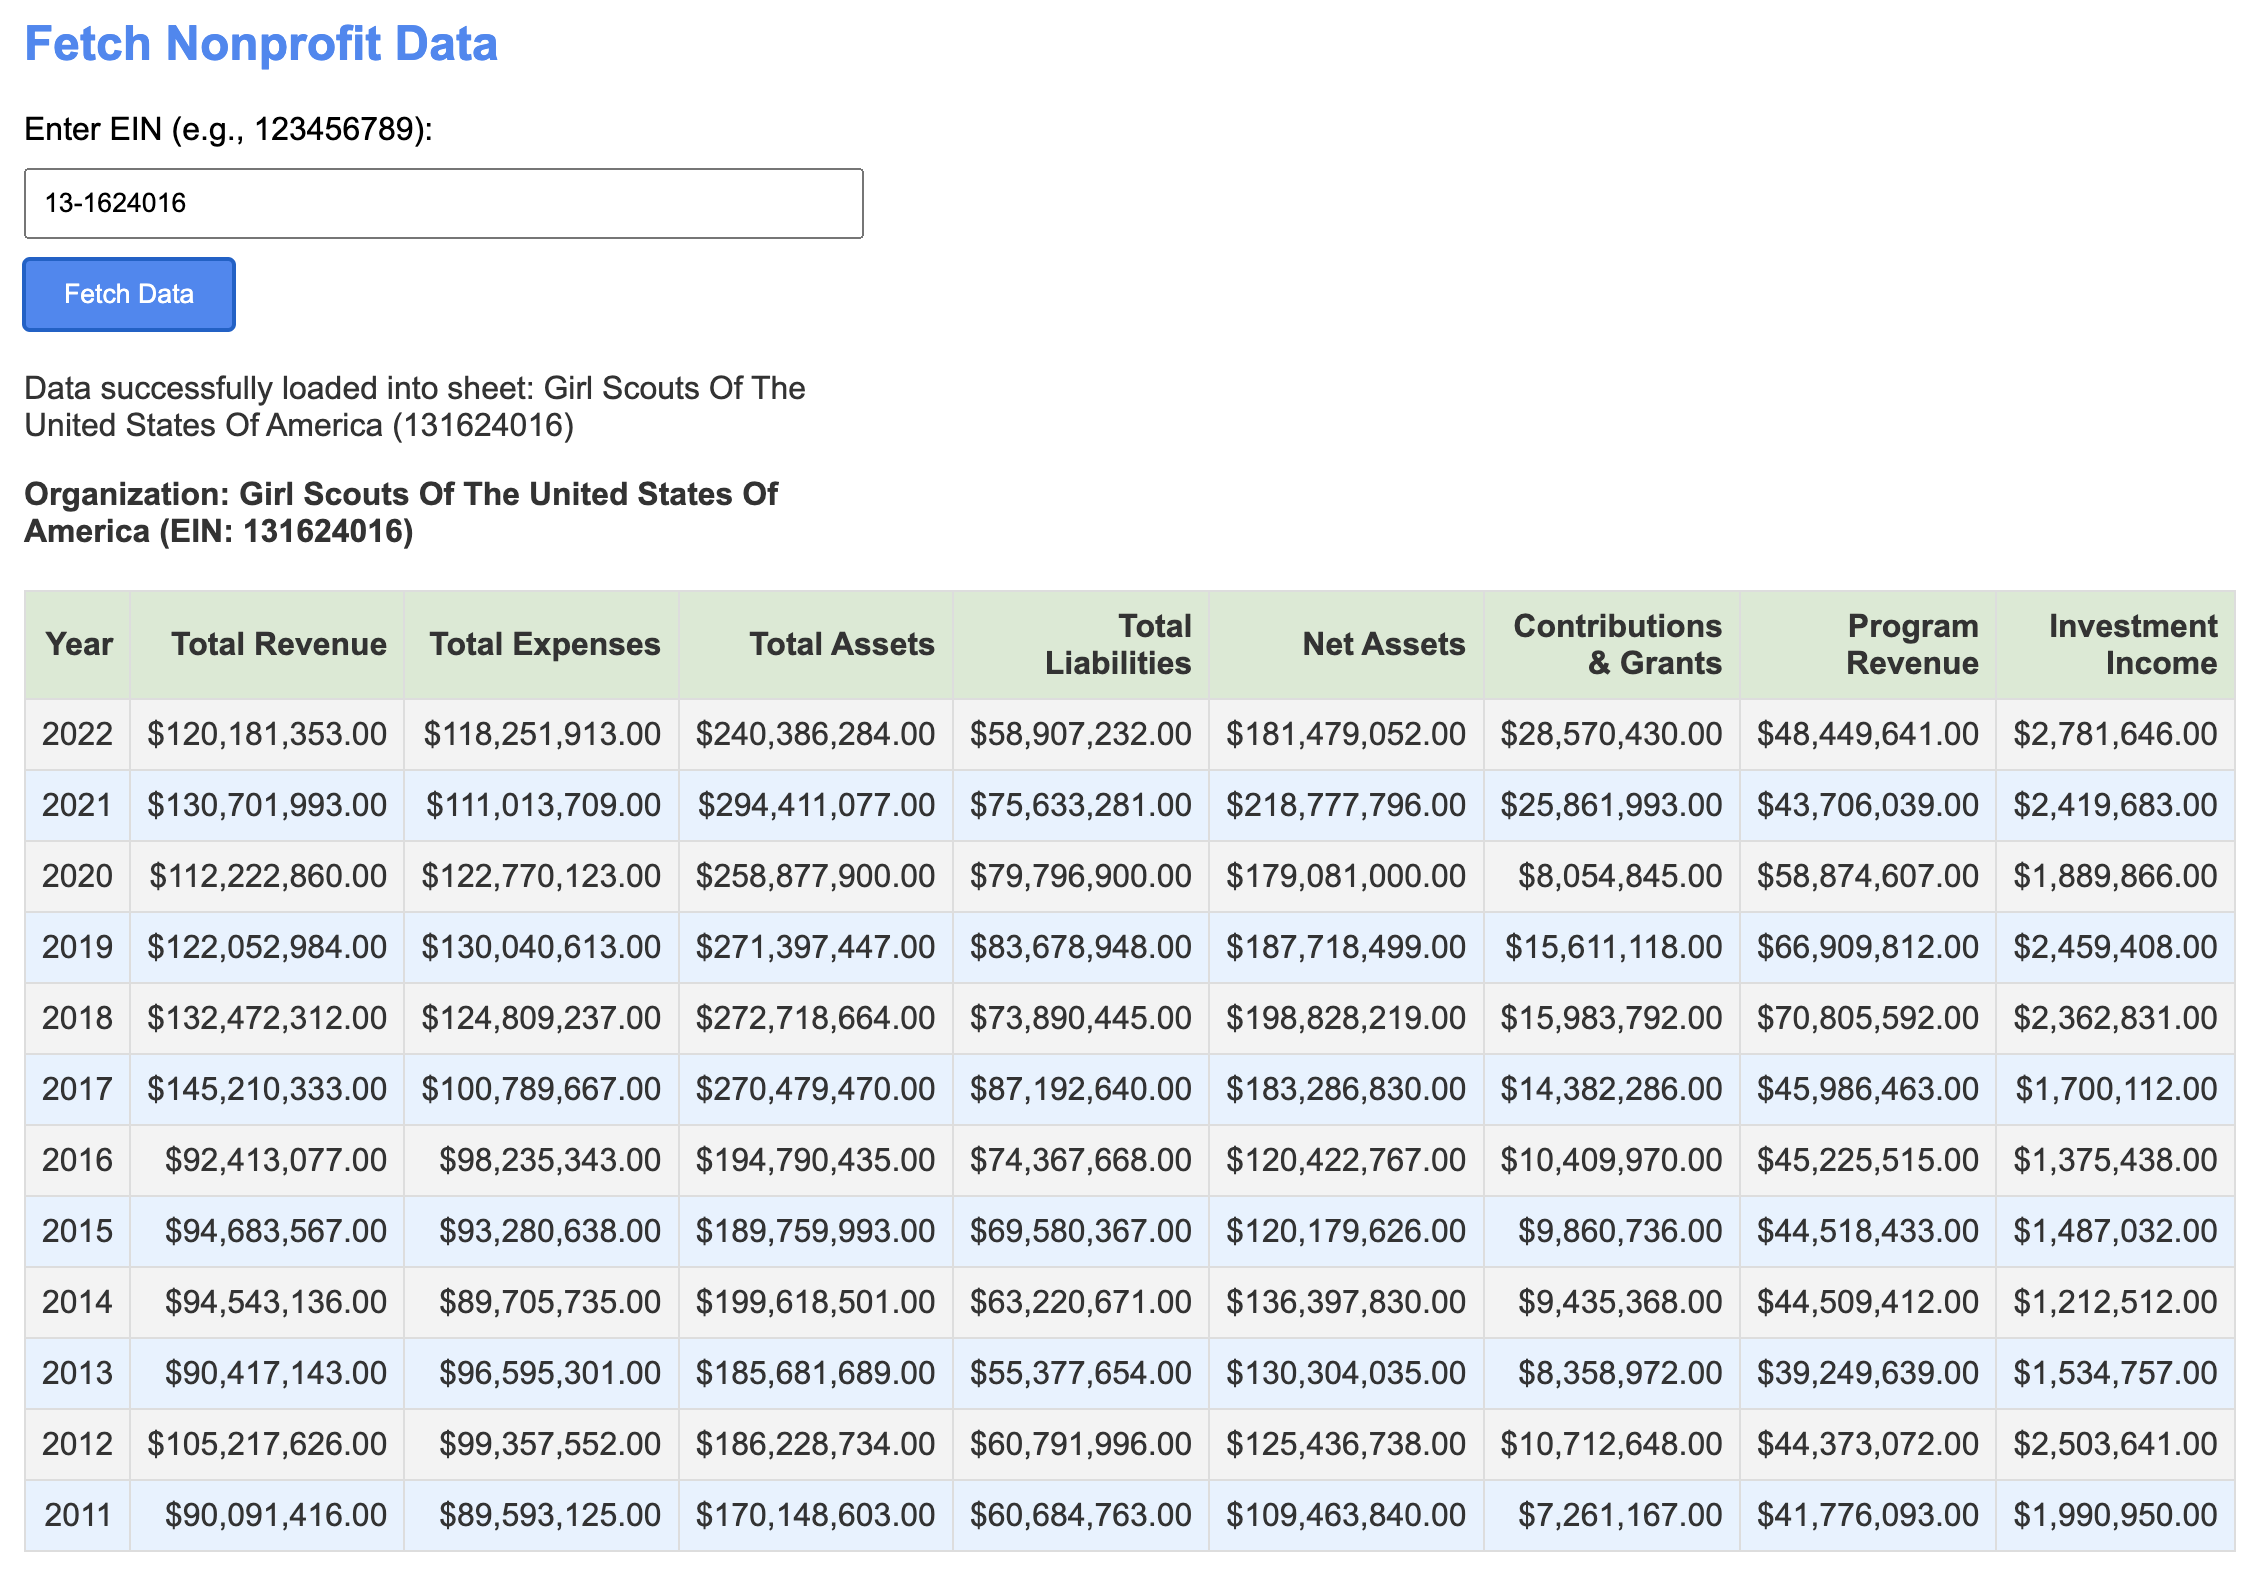Image resolution: width=2260 pixels, height=1570 pixels.
Task: Click program revenue value $70,805,592.00
Action: [1868, 1018]
